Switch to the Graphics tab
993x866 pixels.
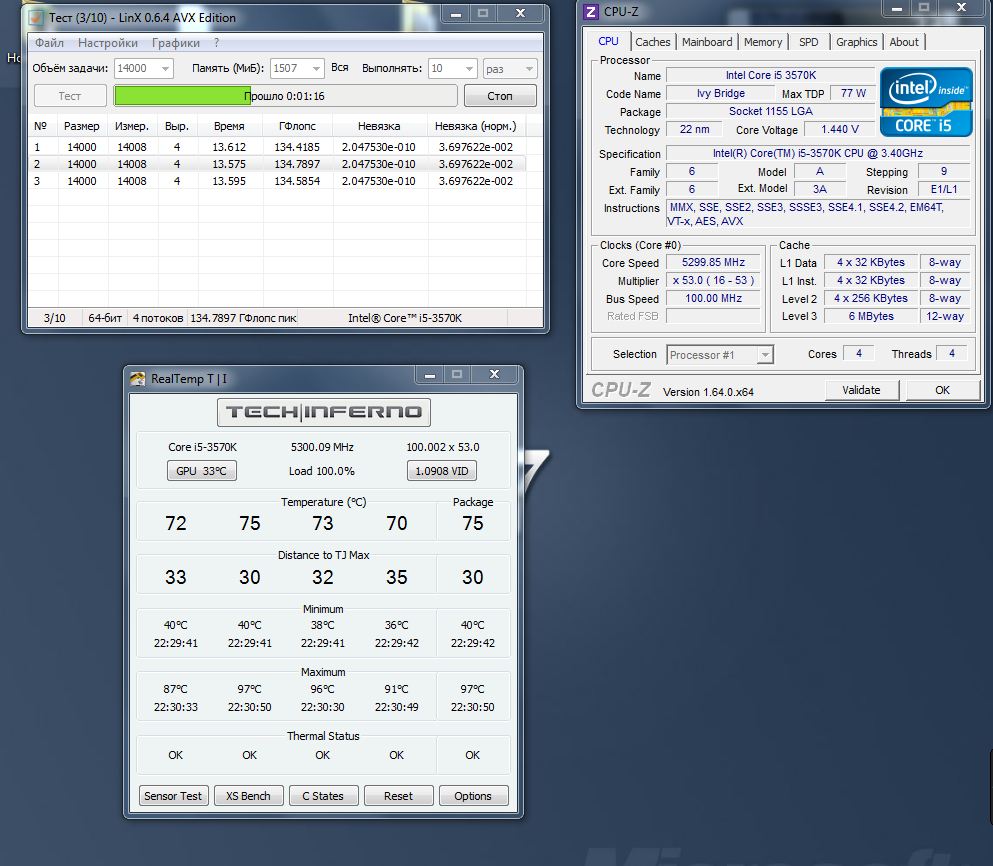[x=857, y=42]
